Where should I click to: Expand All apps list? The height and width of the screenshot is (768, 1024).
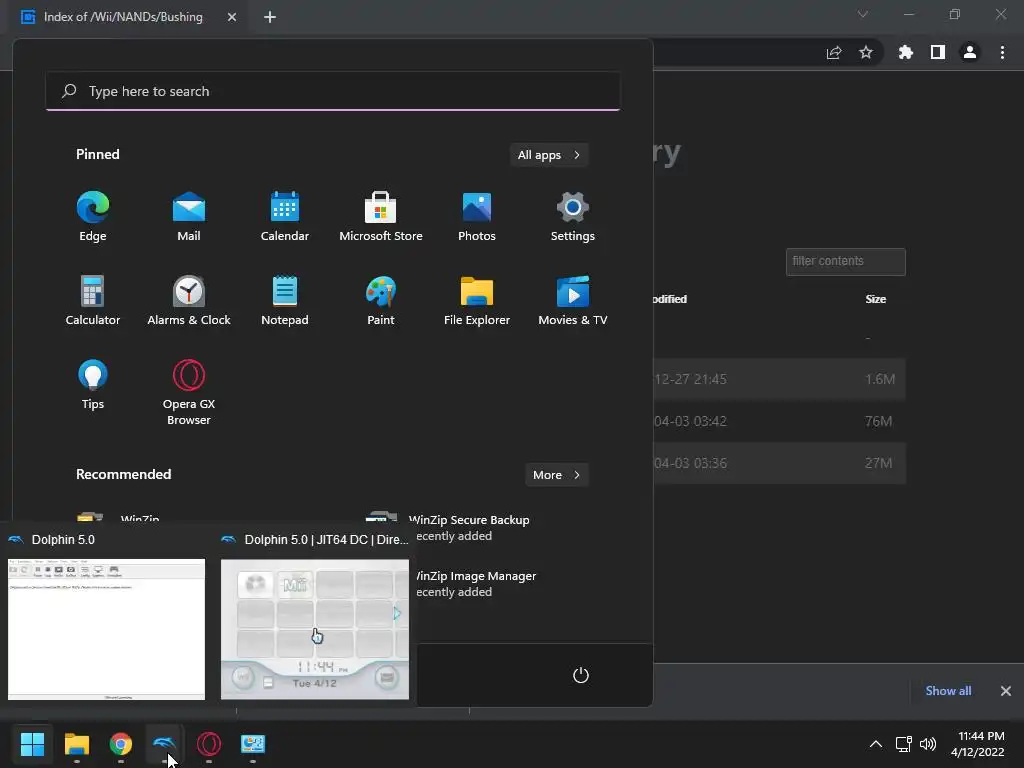(x=549, y=155)
